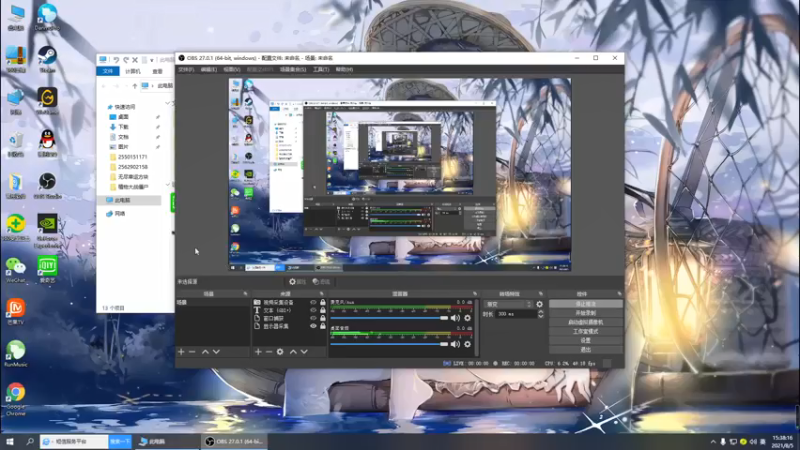Open WeChat desktop icon
This screenshot has width=800, height=450.
click(15, 270)
